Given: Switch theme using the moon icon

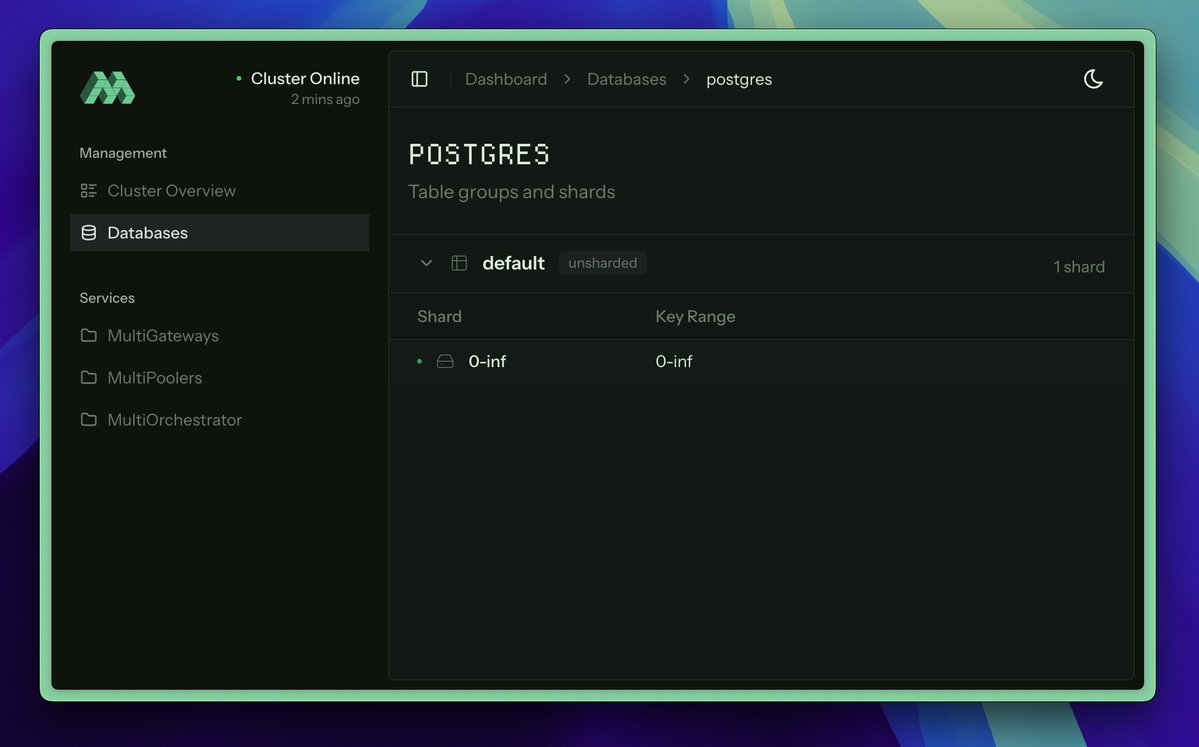Looking at the screenshot, I should click(x=1093, y=78).
